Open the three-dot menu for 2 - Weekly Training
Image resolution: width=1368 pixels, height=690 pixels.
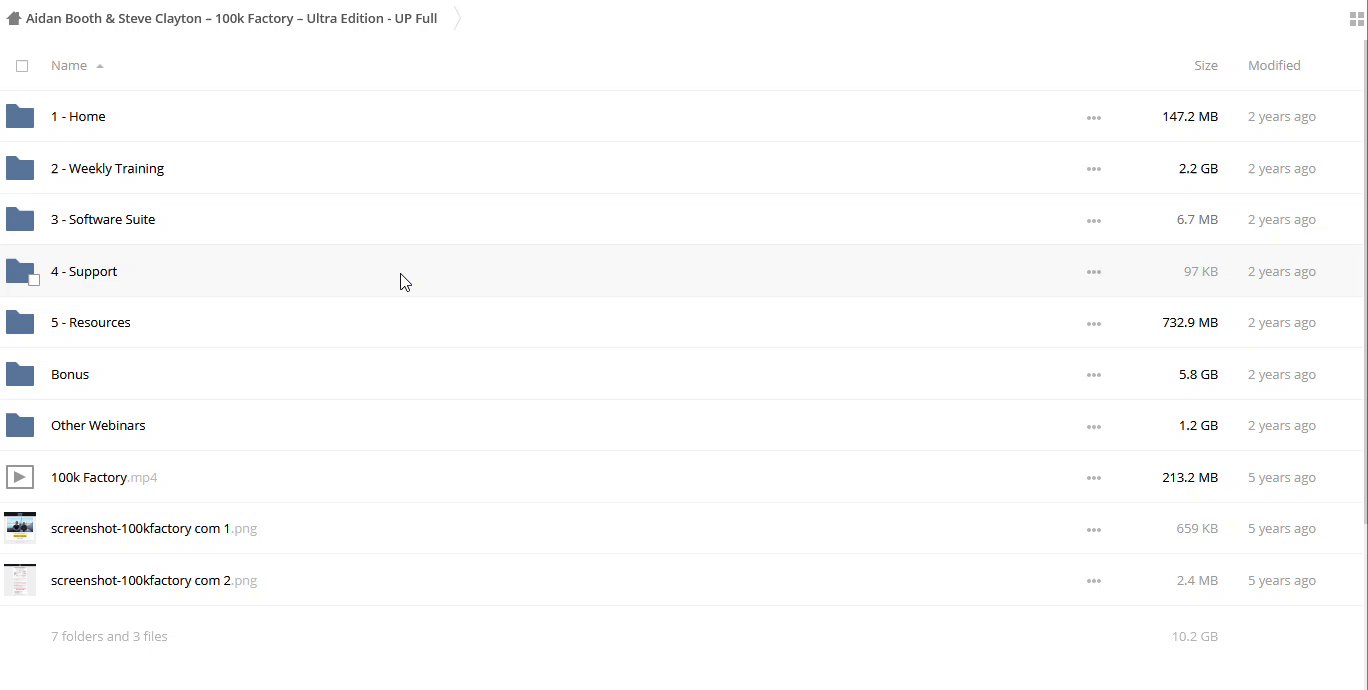[x=1093, y=169]
